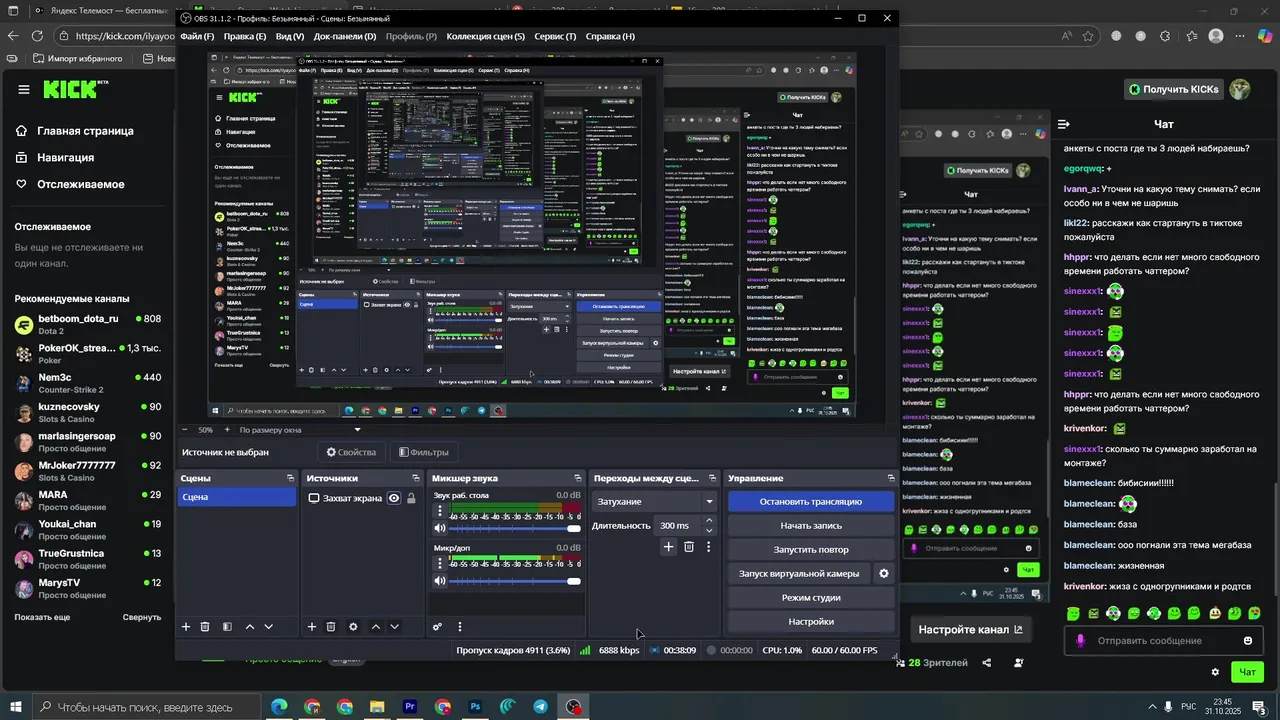Viewport: 1280px width, 720px height.
Task: Move the source up in the list
Action: [x=376, y=627]
